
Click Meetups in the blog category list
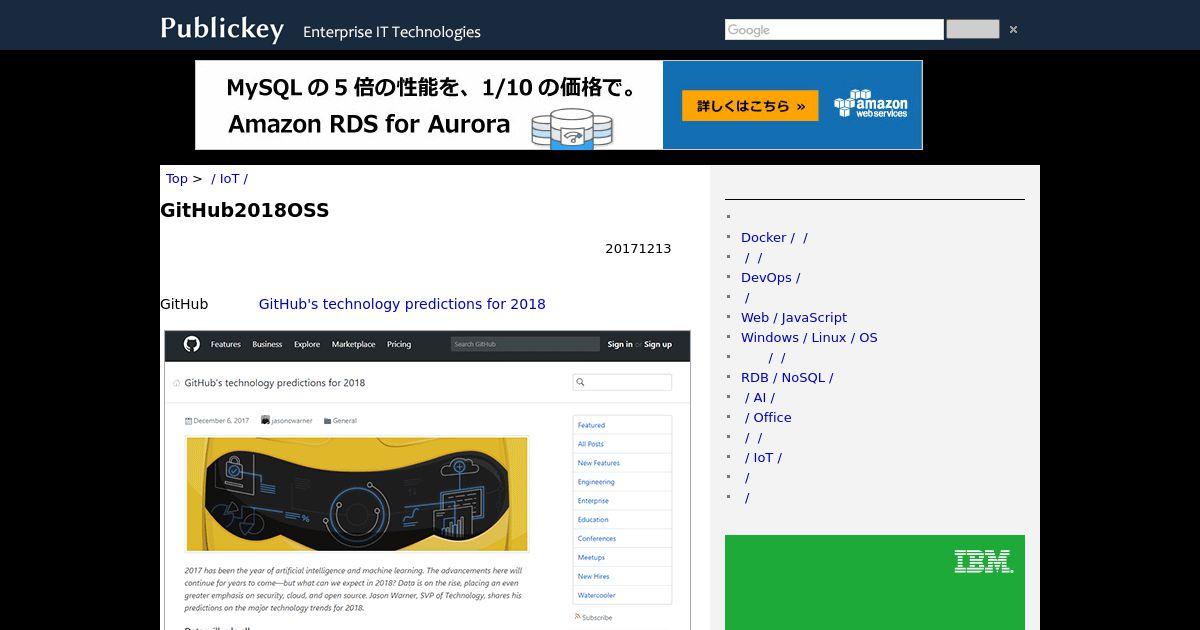pos(591,558)
